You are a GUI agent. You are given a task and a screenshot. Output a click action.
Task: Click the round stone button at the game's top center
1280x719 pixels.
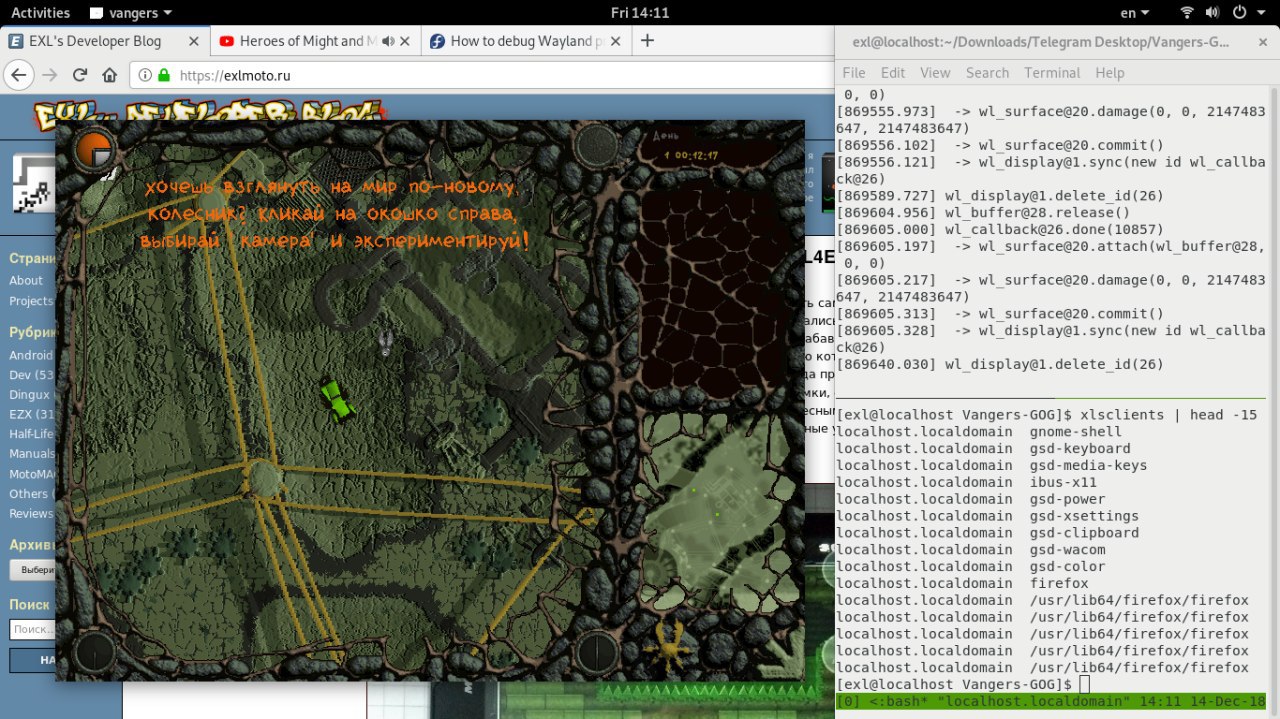(x=596, y=145)
